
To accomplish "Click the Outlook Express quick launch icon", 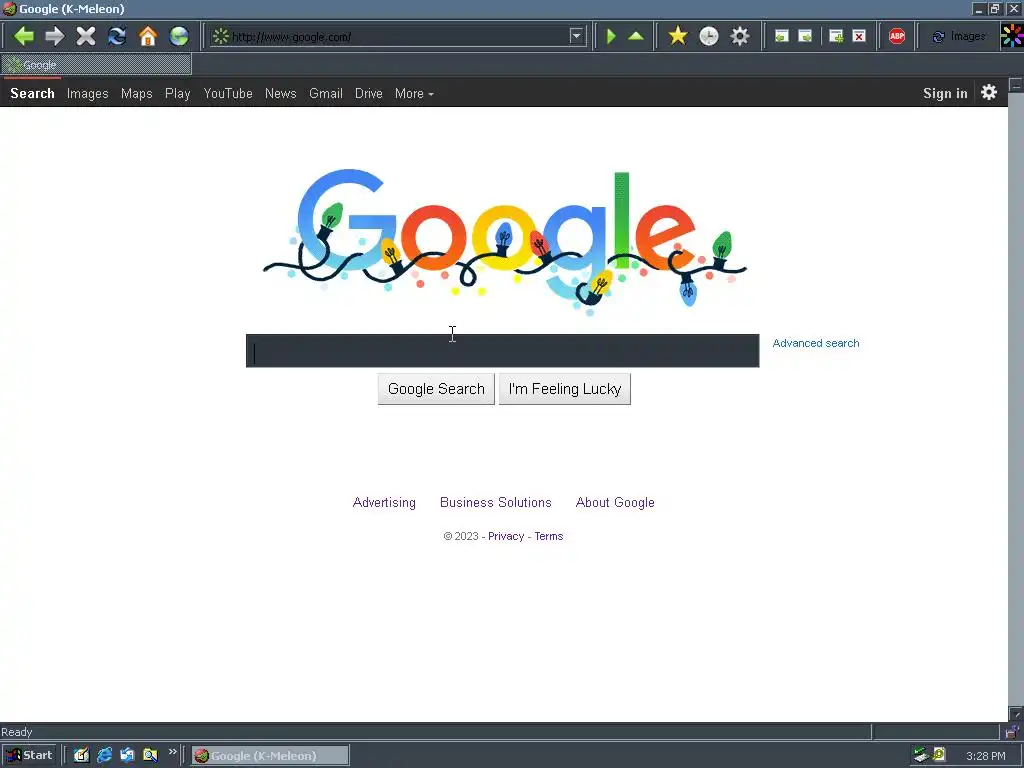I will pyautogui.click(x=127, y=755).
